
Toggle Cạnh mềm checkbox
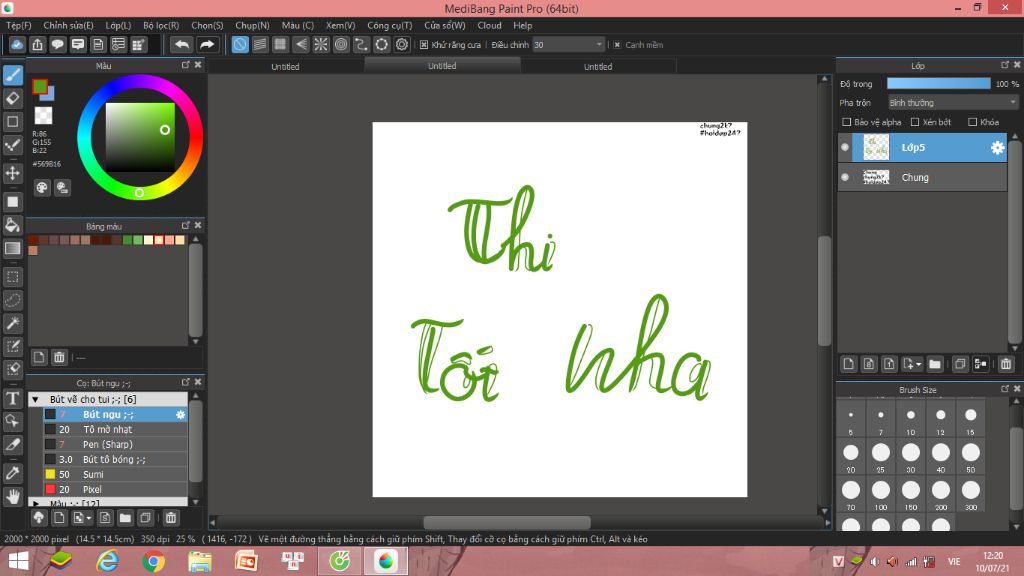tap(617, 44)
